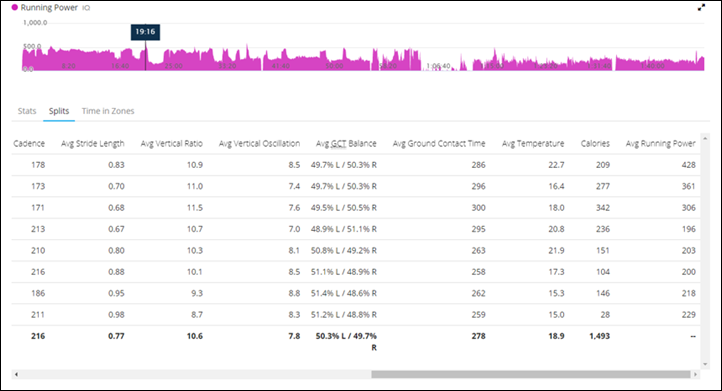Select stride length value 0.83
This screenshot has width=722, height=391.
coord(116,165)
